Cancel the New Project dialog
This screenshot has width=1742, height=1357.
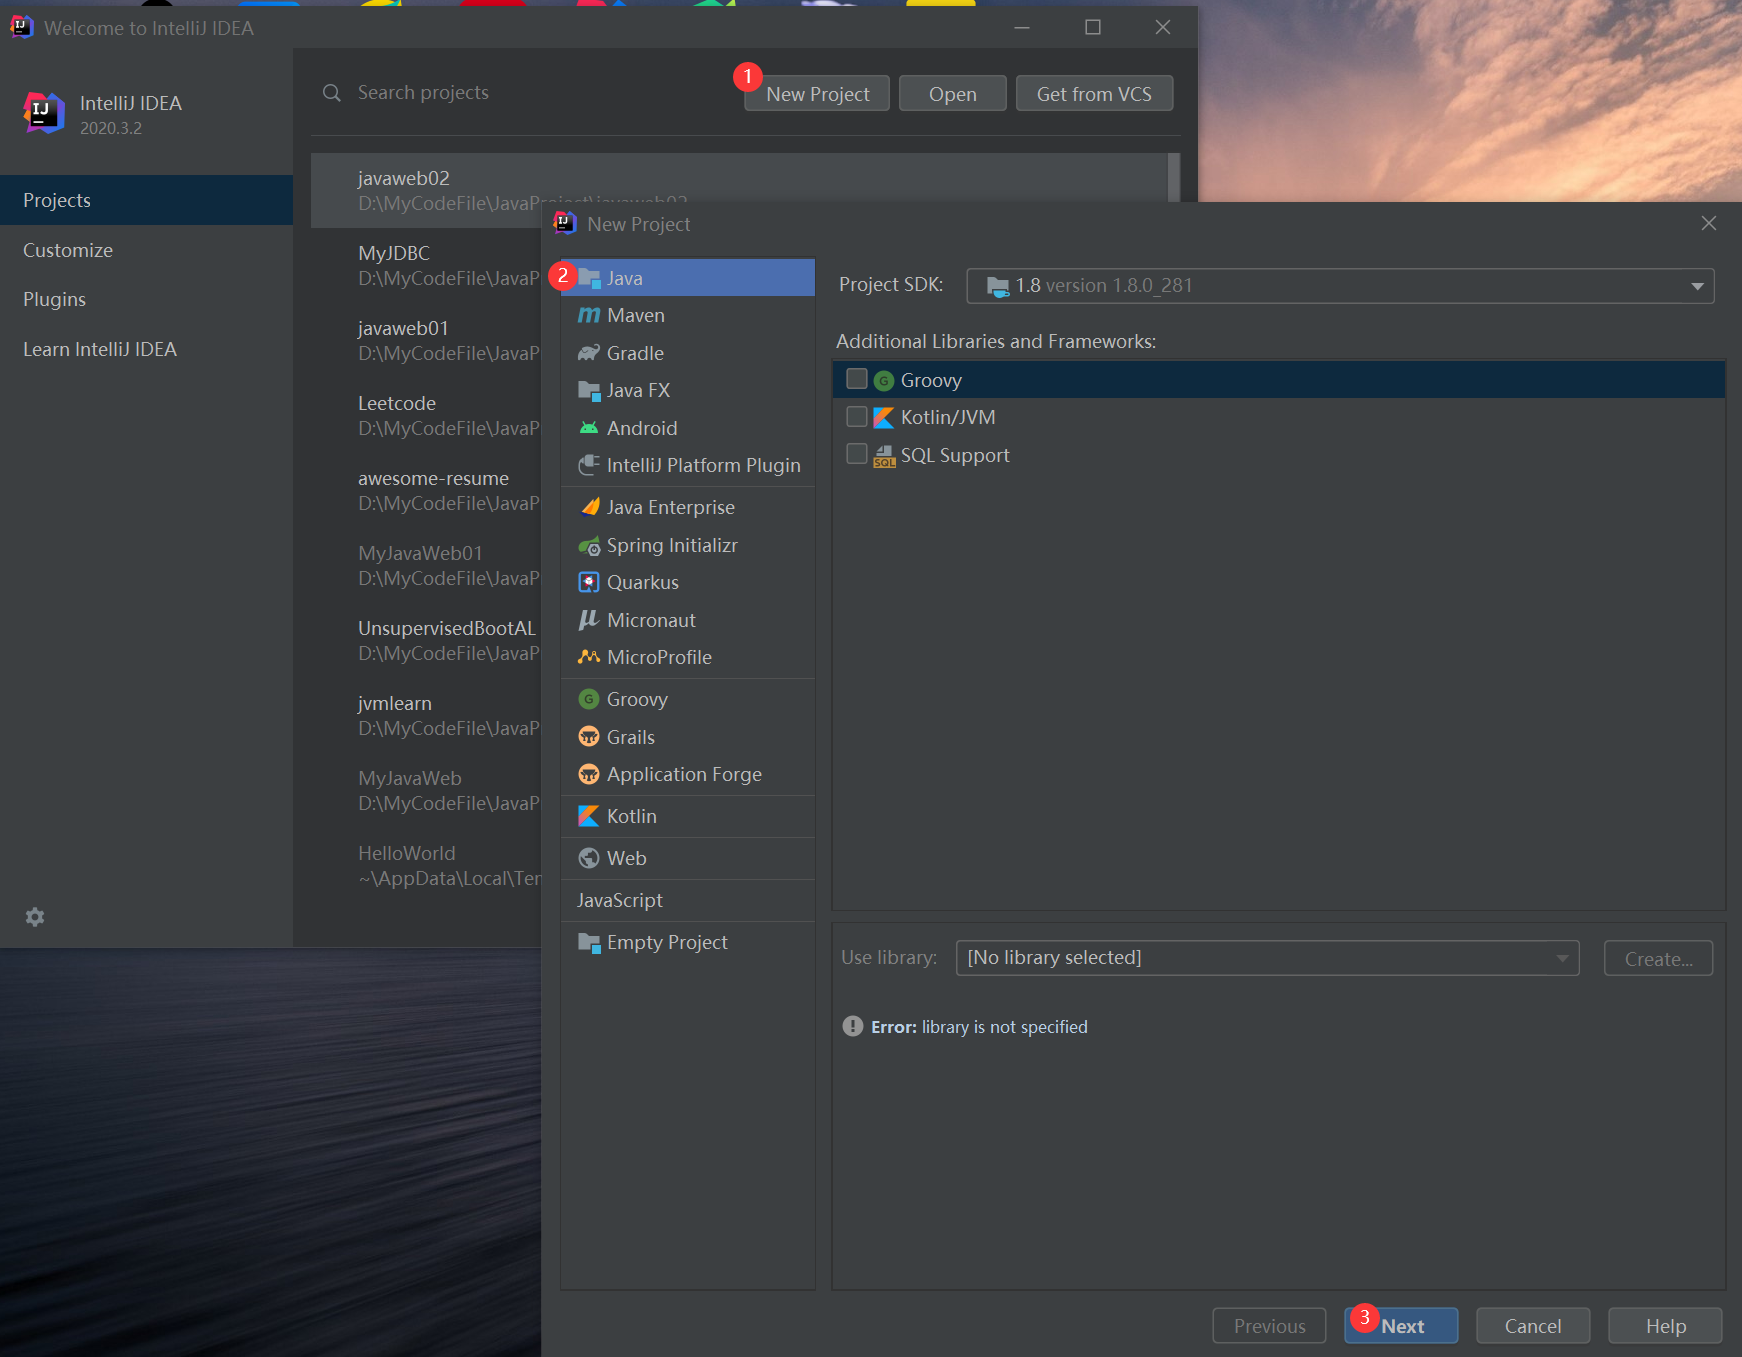(x=1533, y=1326)
